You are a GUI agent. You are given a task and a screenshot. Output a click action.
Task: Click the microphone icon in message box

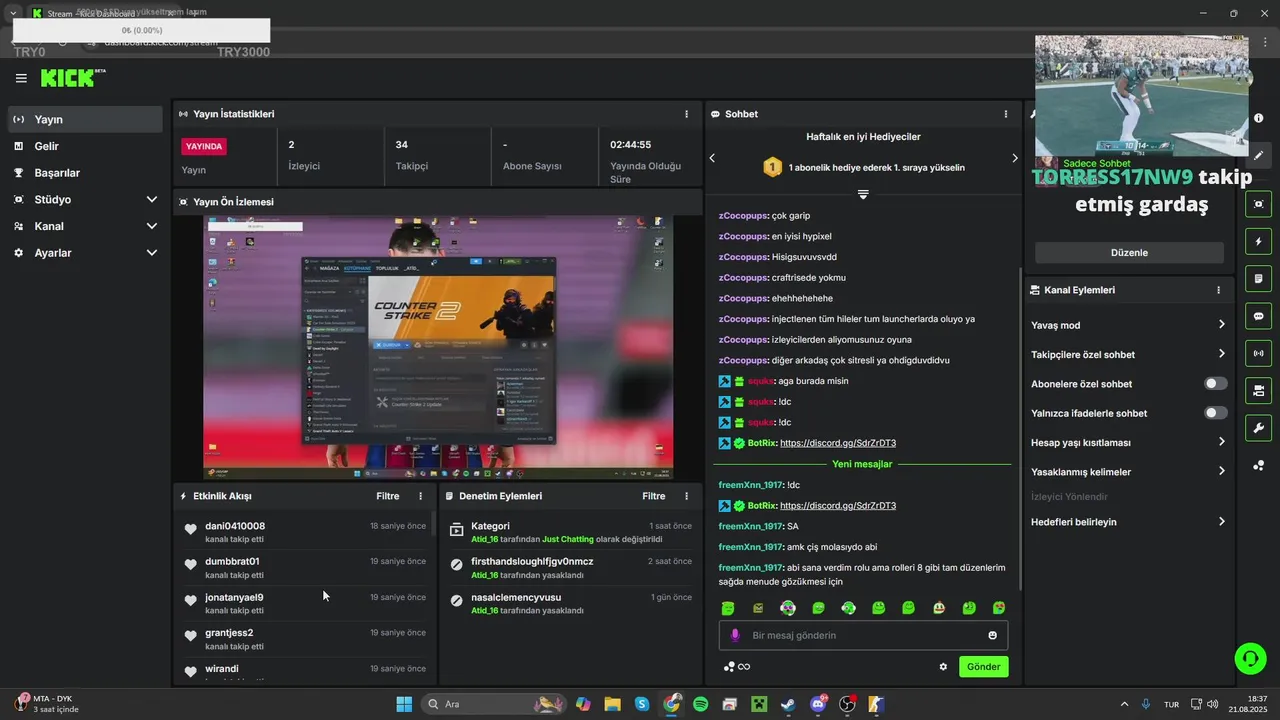(735, 635)
